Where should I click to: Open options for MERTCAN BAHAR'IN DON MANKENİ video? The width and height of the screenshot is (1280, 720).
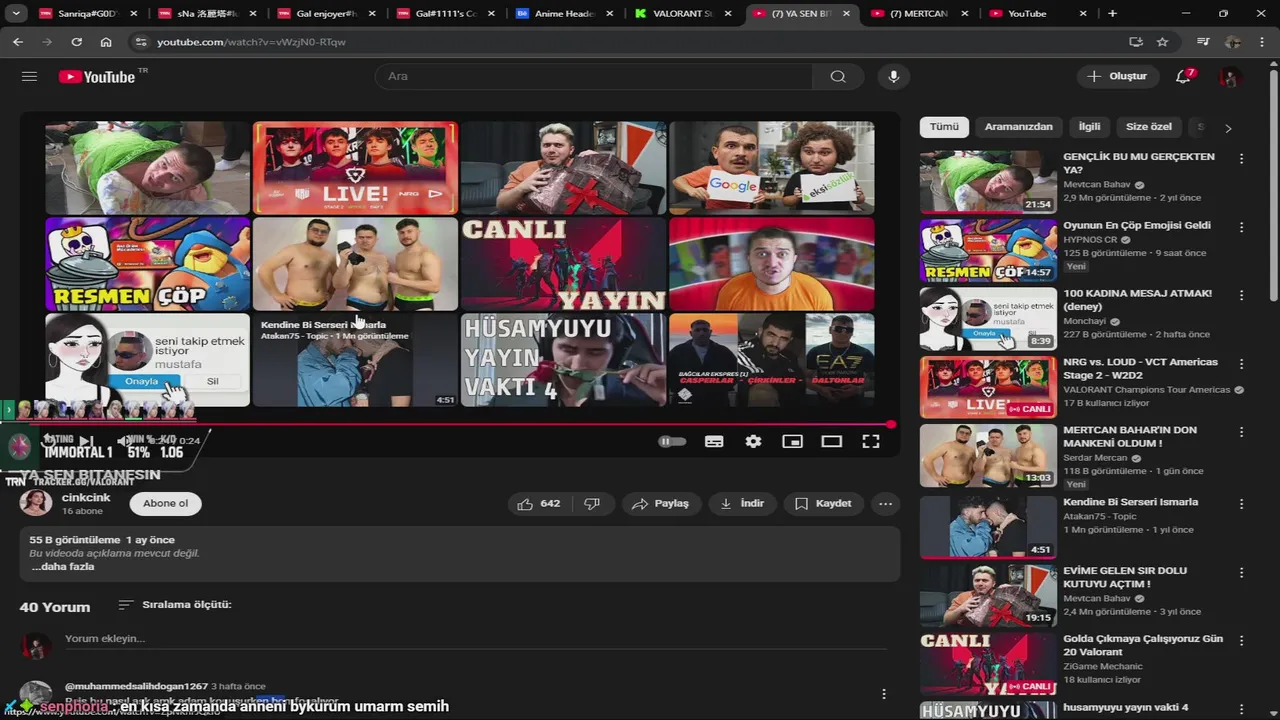(x=1241, y=433)
